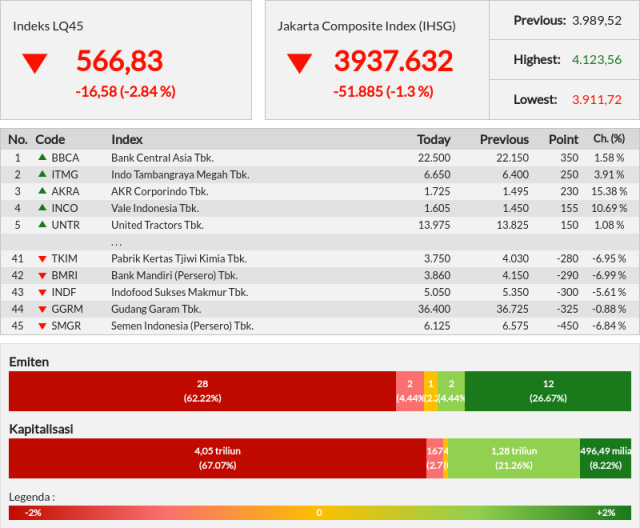This screenshot has height=528, width=640.
Task: Click the 'Code' column header
Action: [x=50, y=140]
